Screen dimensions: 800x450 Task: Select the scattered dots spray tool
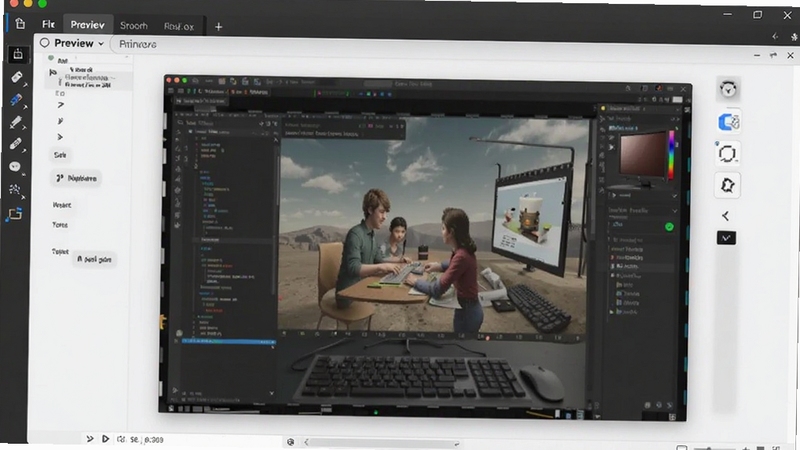[x=15, y=190]
